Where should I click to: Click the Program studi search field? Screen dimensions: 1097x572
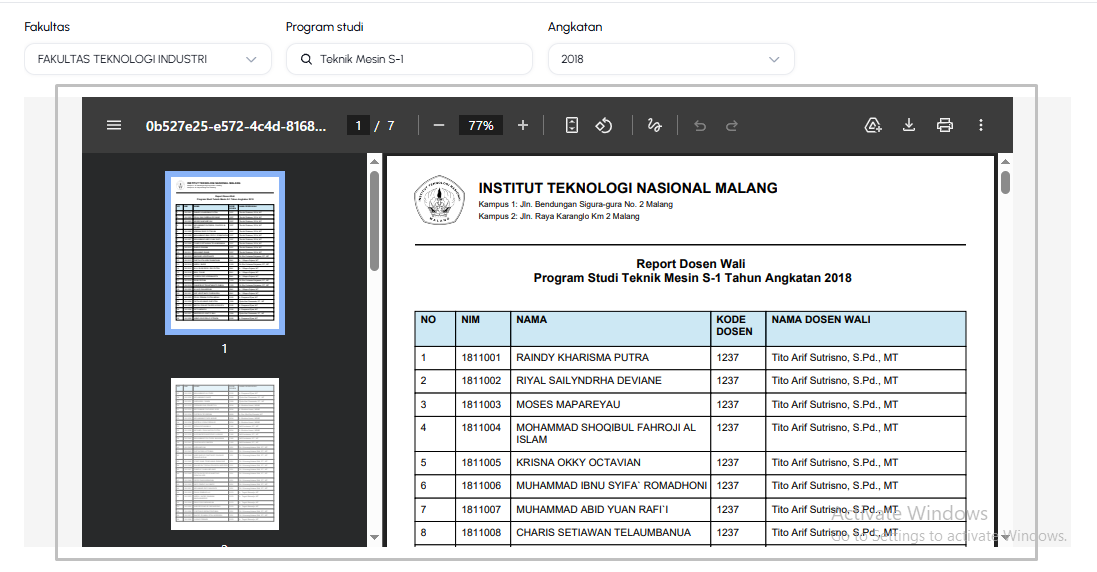click(409, 59)
